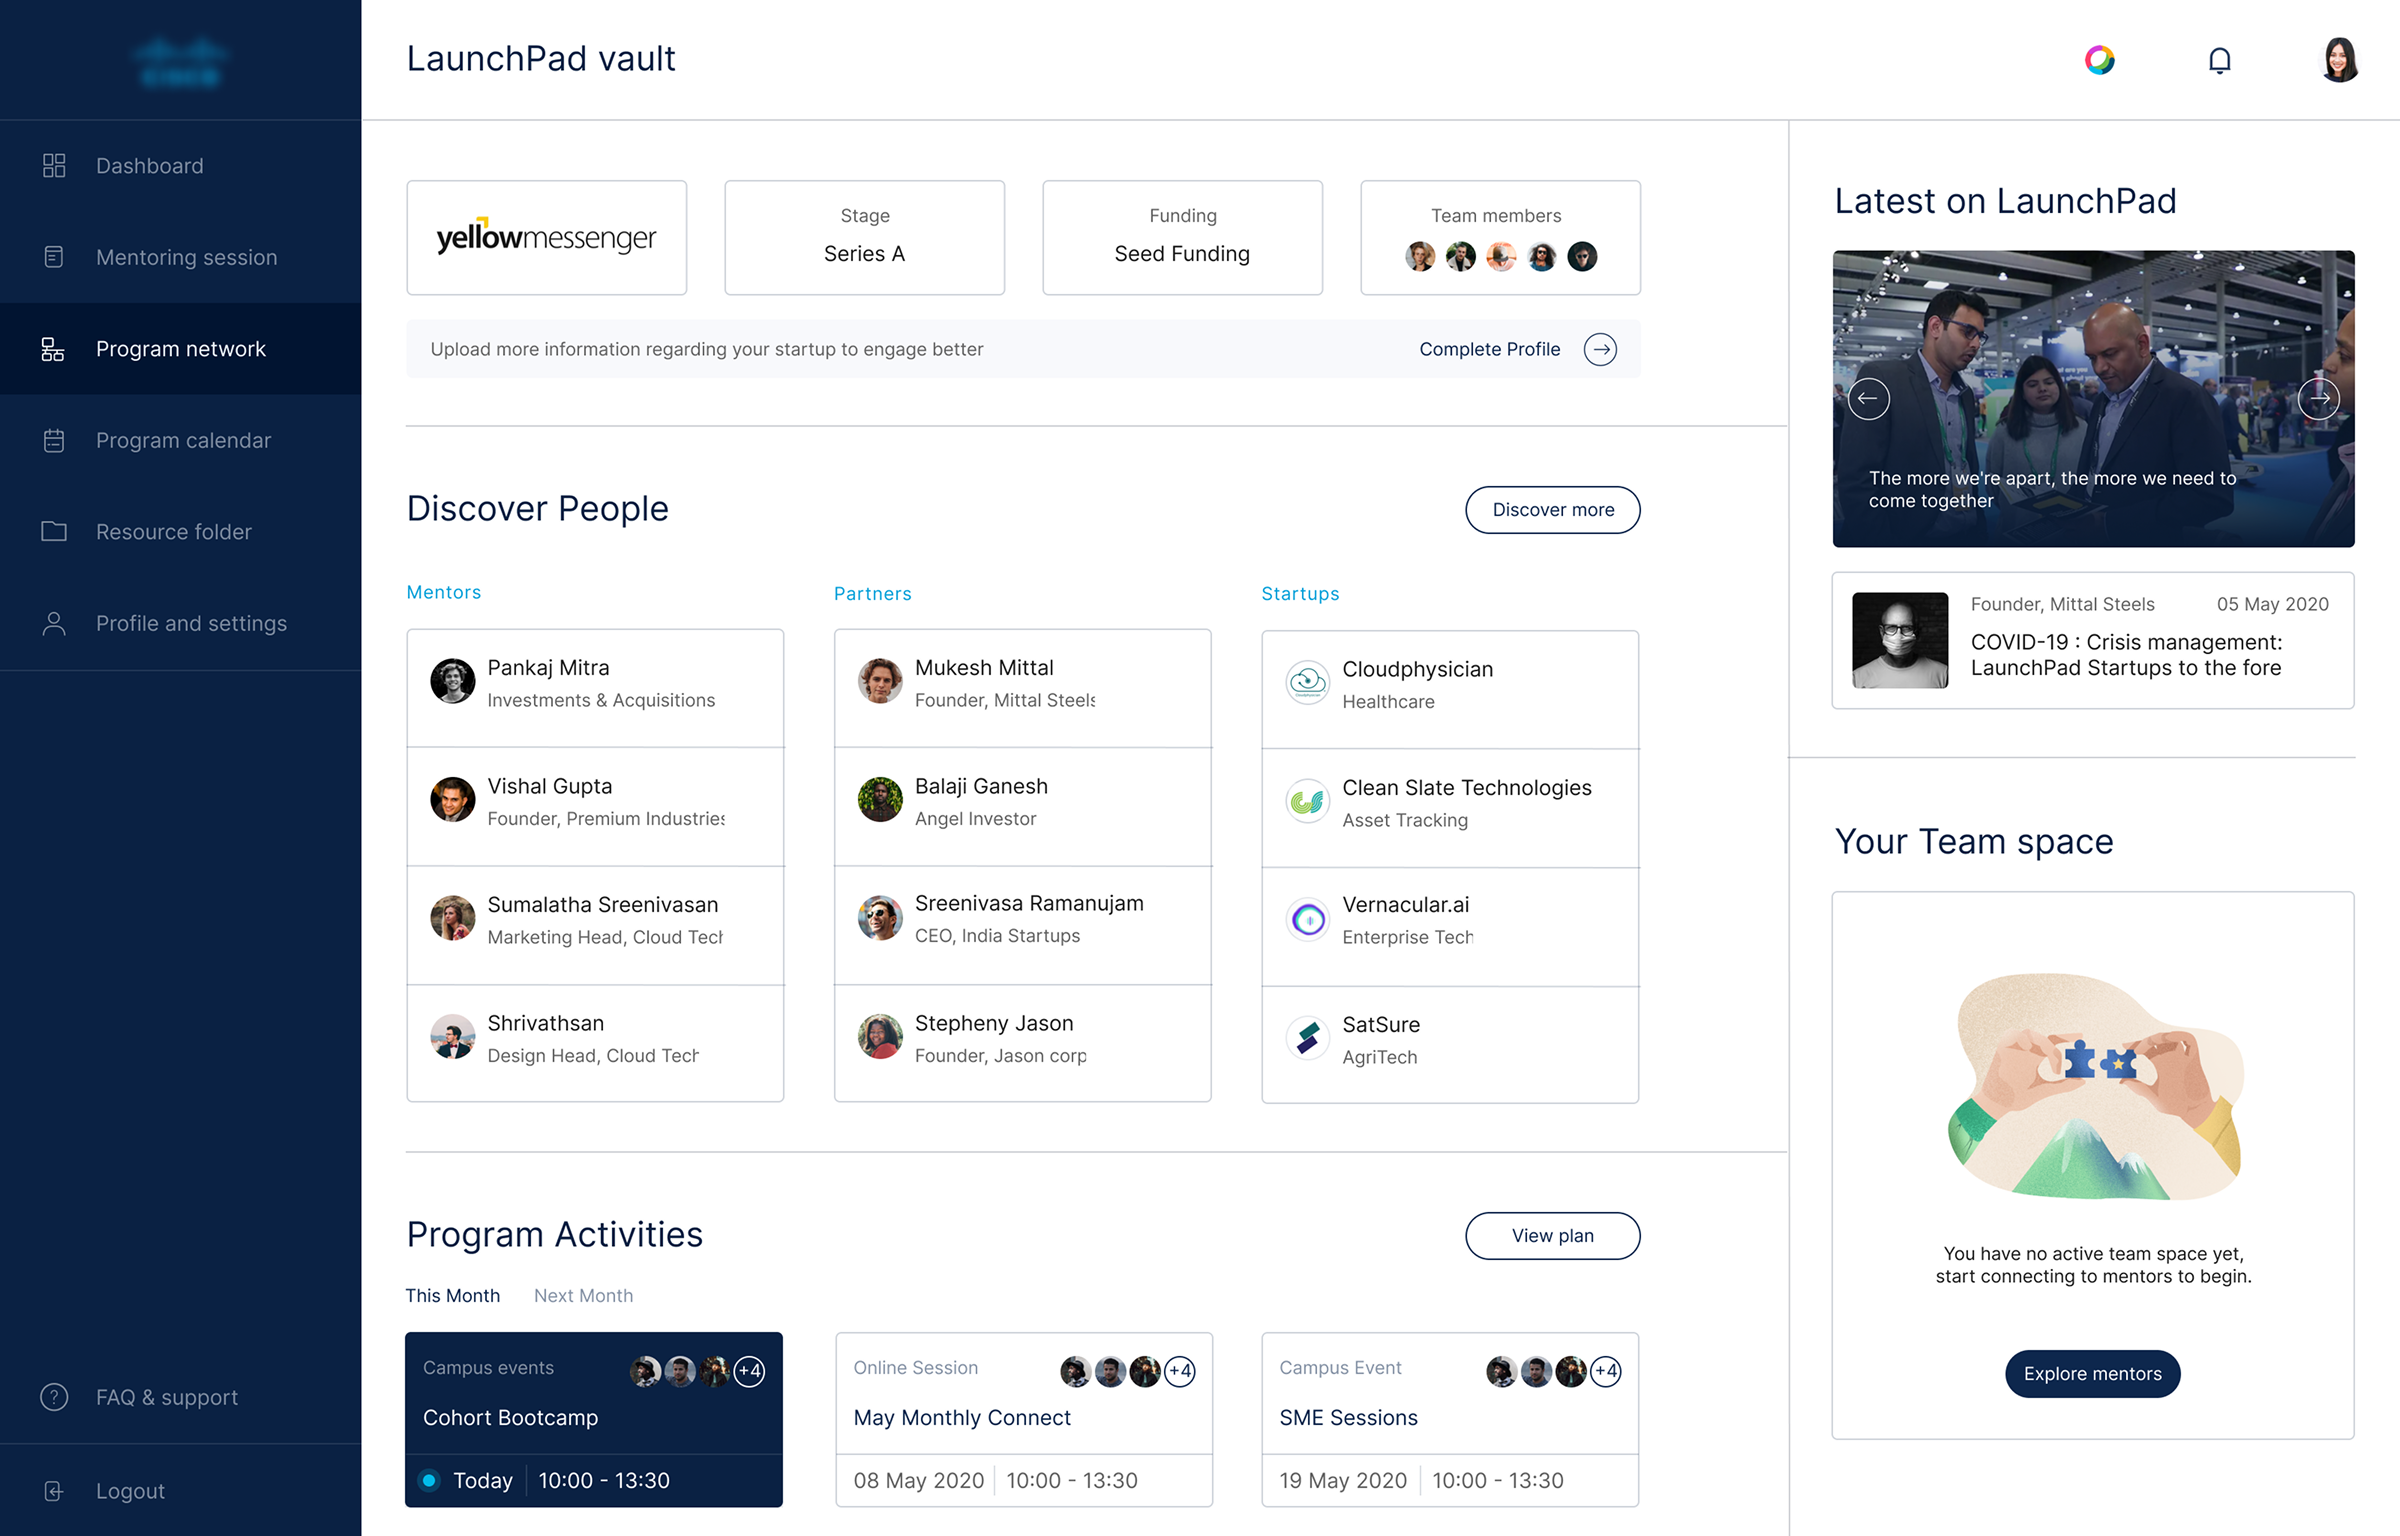Click masked man article thumbnail
The image size is (2400, 1536).
coord(1899,641)
